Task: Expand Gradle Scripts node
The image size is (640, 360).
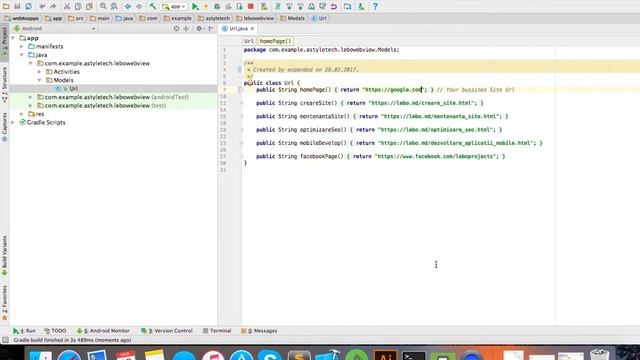Action: pyautogui.click(x=13, y=122)
